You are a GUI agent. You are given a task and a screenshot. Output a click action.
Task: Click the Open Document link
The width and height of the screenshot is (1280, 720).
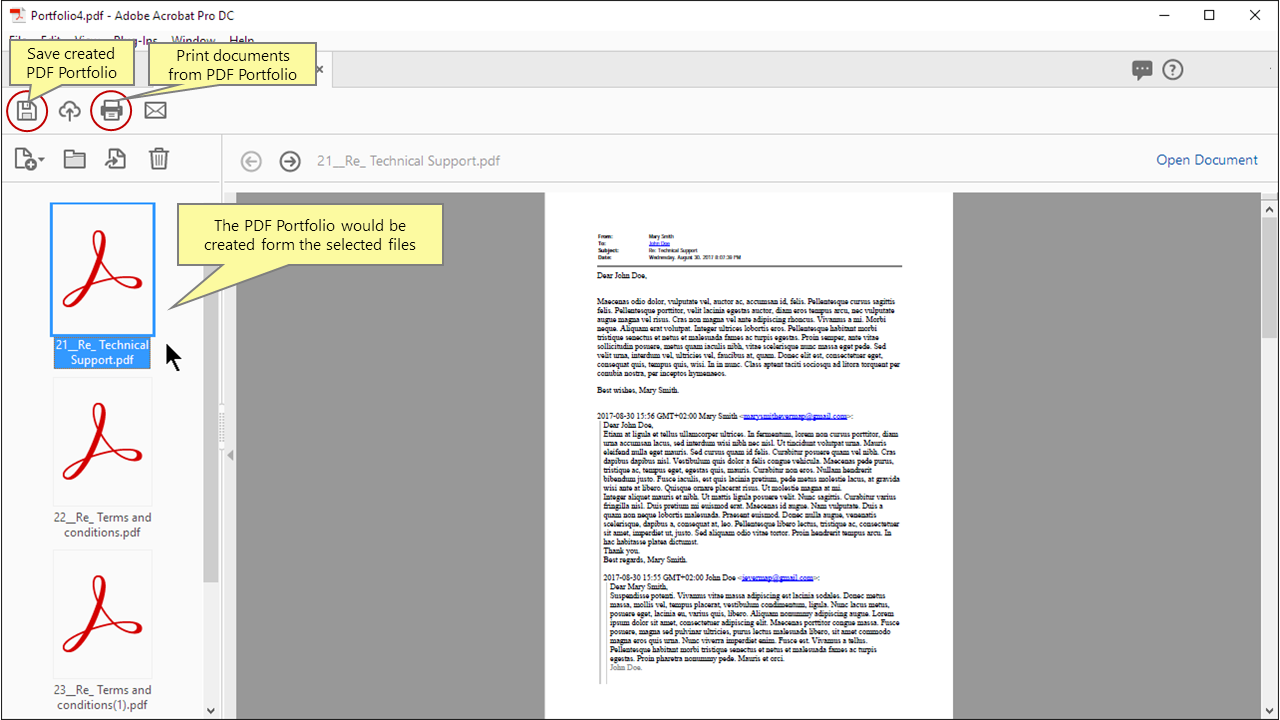point(1206,160)
